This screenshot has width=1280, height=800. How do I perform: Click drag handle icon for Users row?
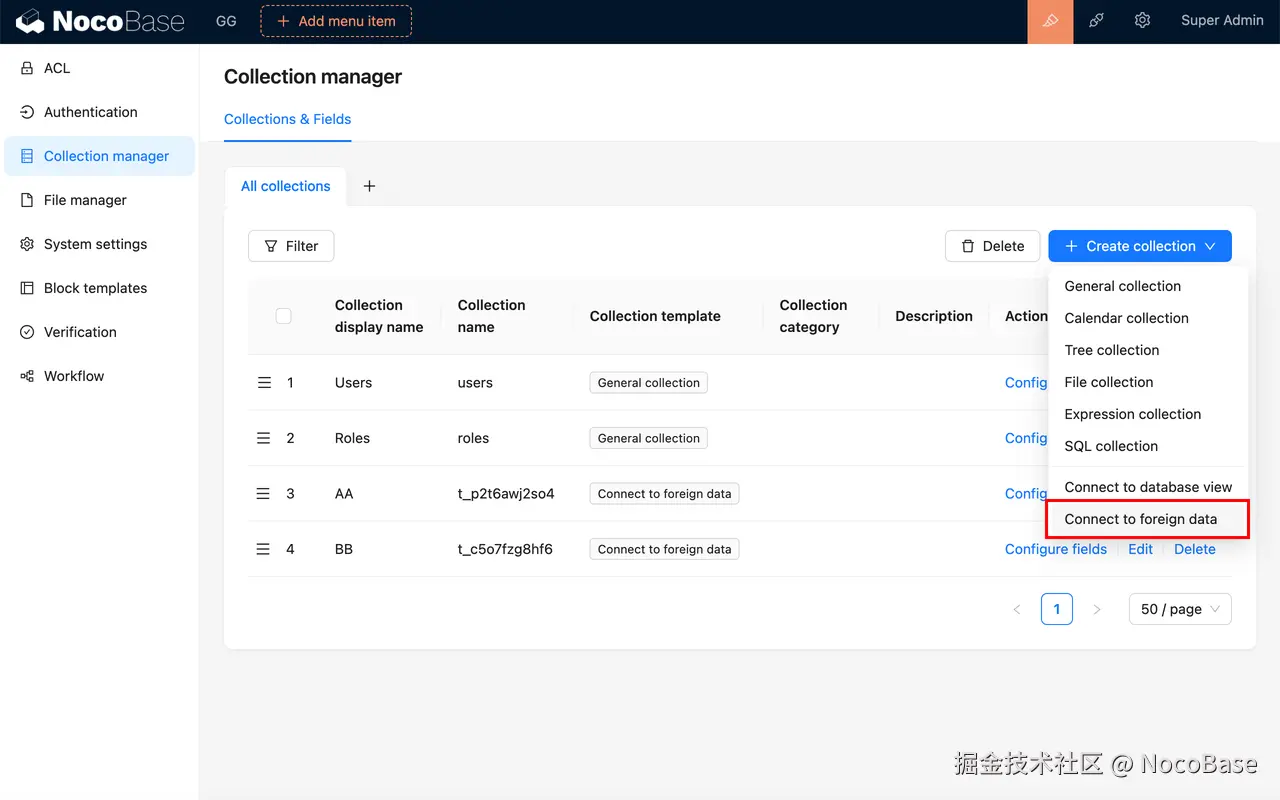[264, 383]
